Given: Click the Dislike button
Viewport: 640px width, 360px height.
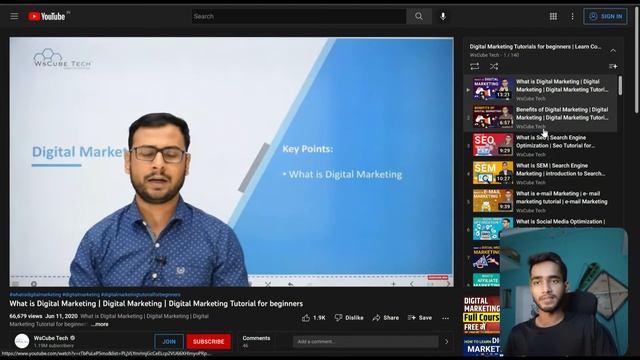Looking at the screenshot, I should (349, 318).
